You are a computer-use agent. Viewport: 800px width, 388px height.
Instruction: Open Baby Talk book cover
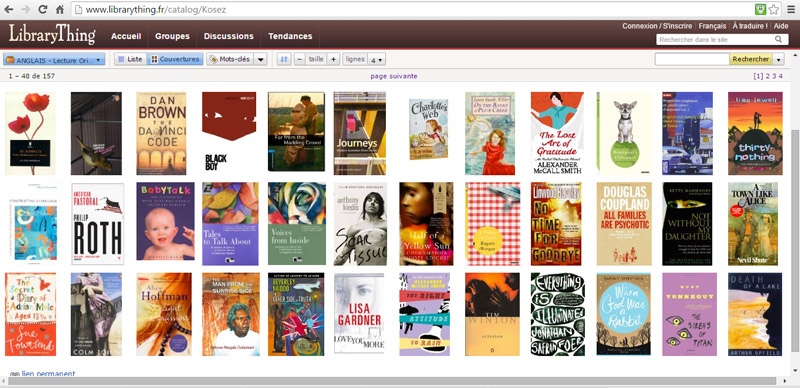tap(165, 221)
